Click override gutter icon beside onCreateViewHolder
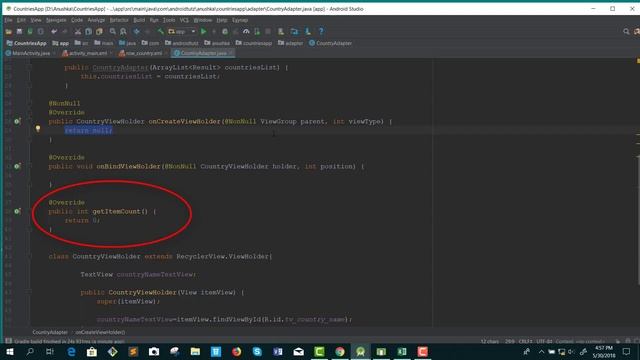 17,121
